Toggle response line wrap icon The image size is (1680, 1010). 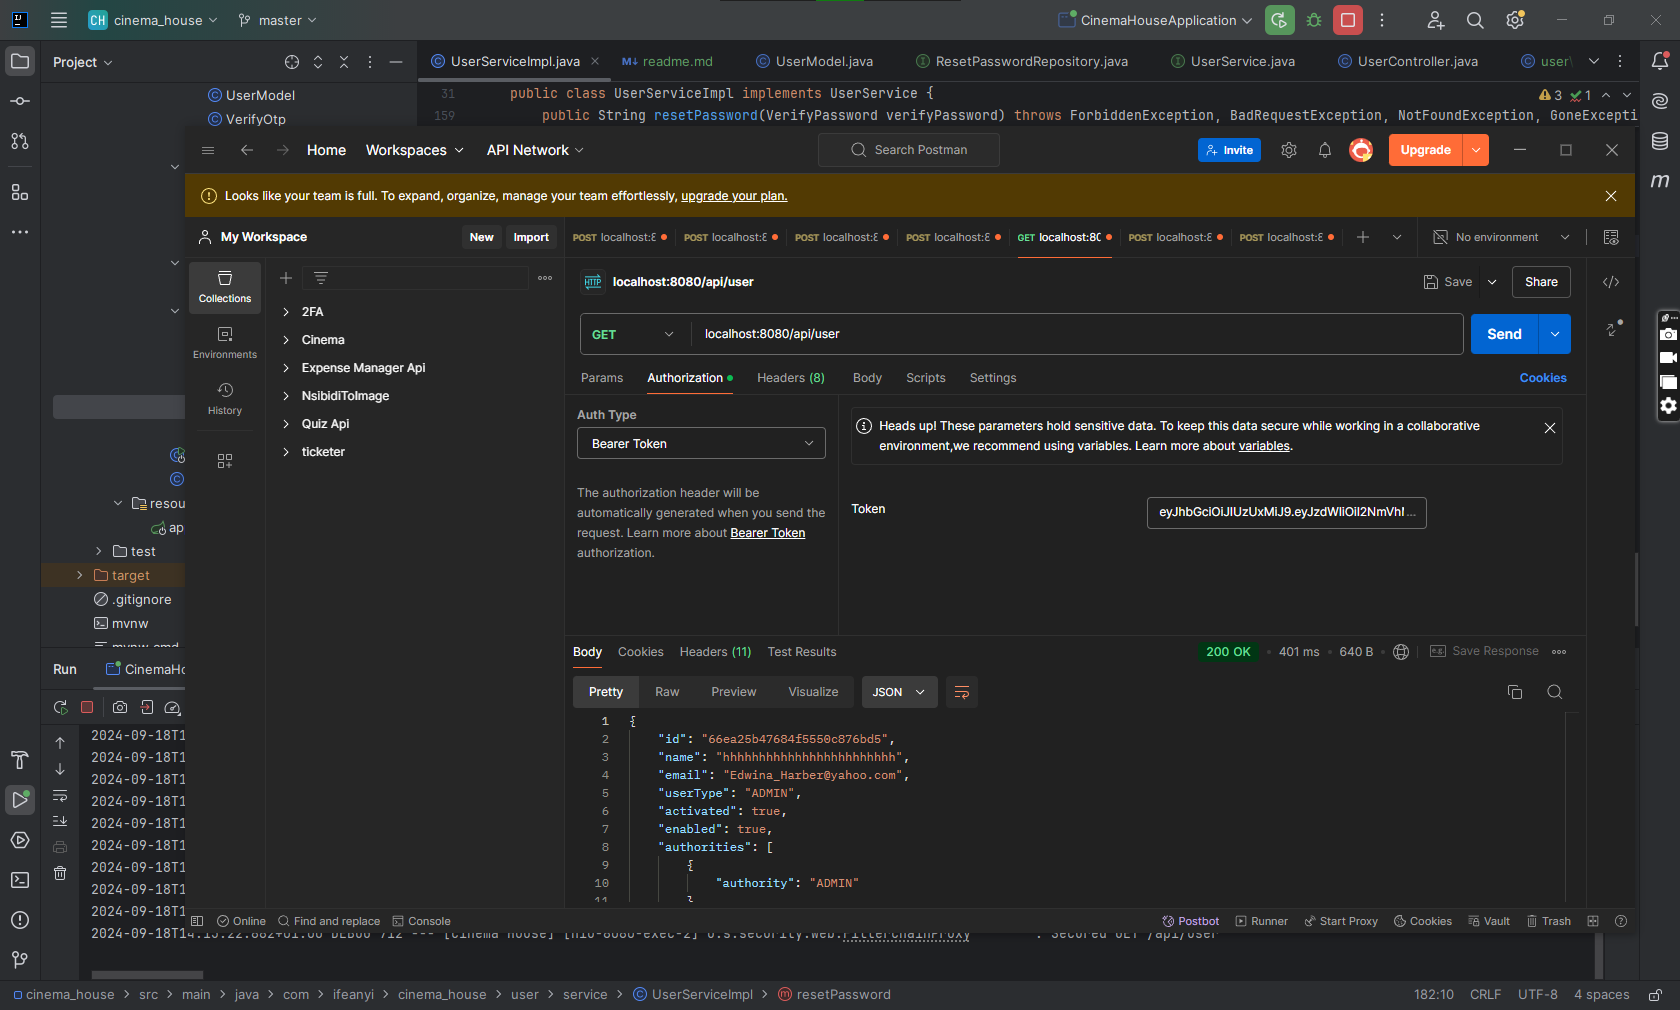click(962, 692)
